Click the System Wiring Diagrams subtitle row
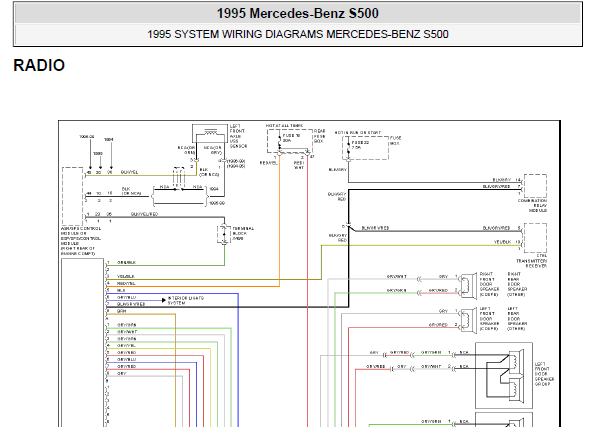Screen dimensions: 603x427 click(298, 34)
